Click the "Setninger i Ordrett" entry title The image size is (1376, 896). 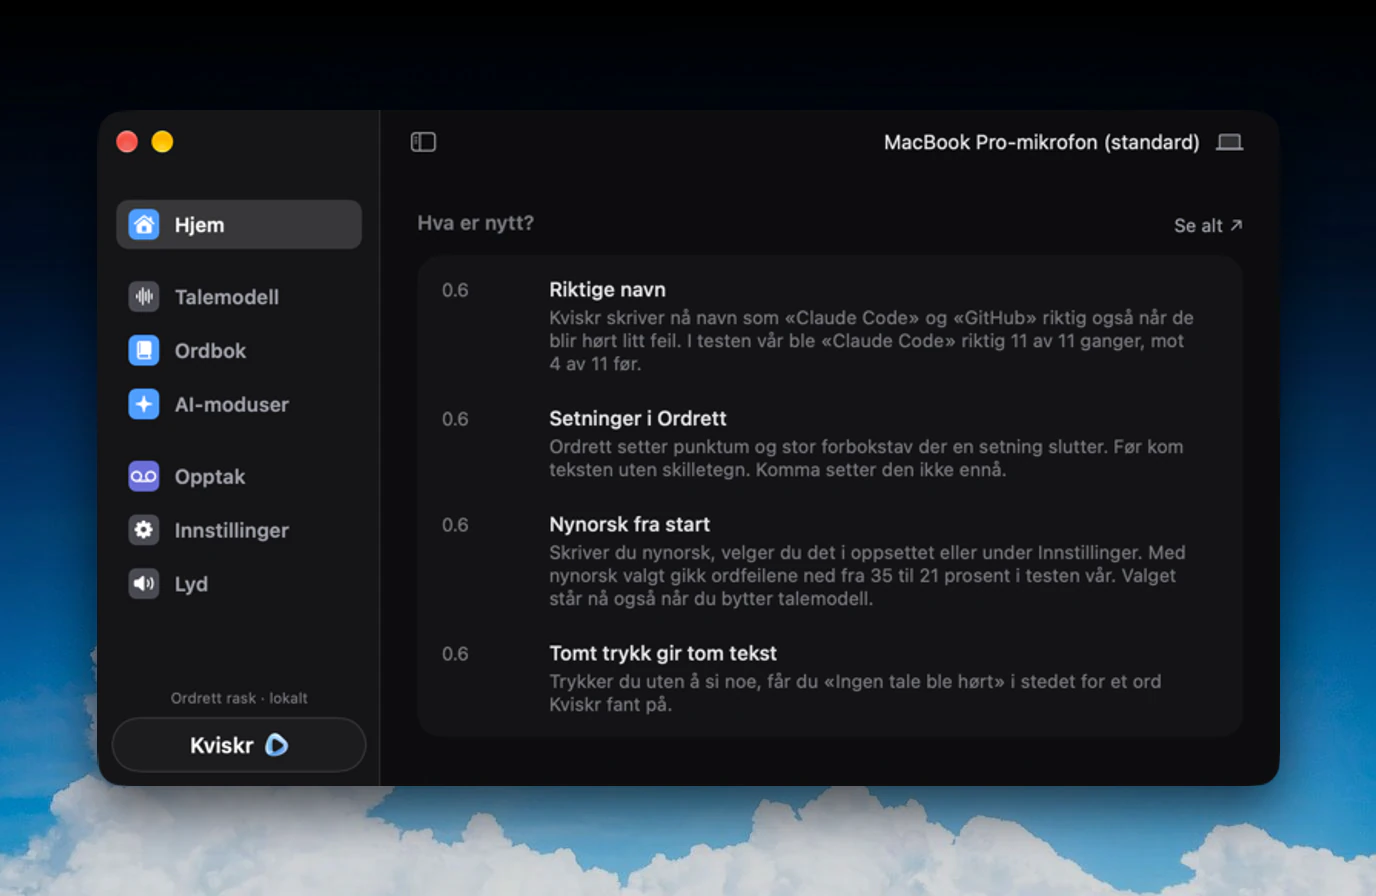tap(637, 418)
